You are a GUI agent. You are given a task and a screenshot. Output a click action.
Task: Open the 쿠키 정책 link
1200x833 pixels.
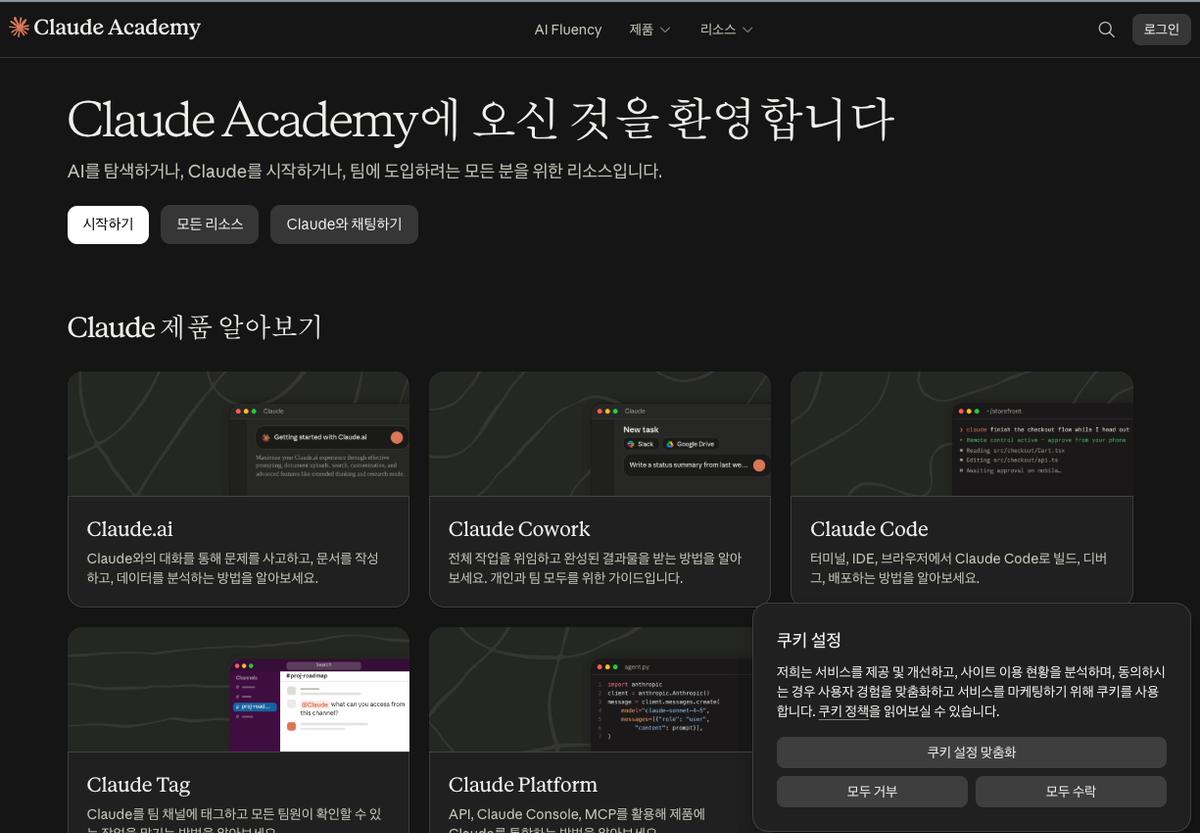click(843, 711)
